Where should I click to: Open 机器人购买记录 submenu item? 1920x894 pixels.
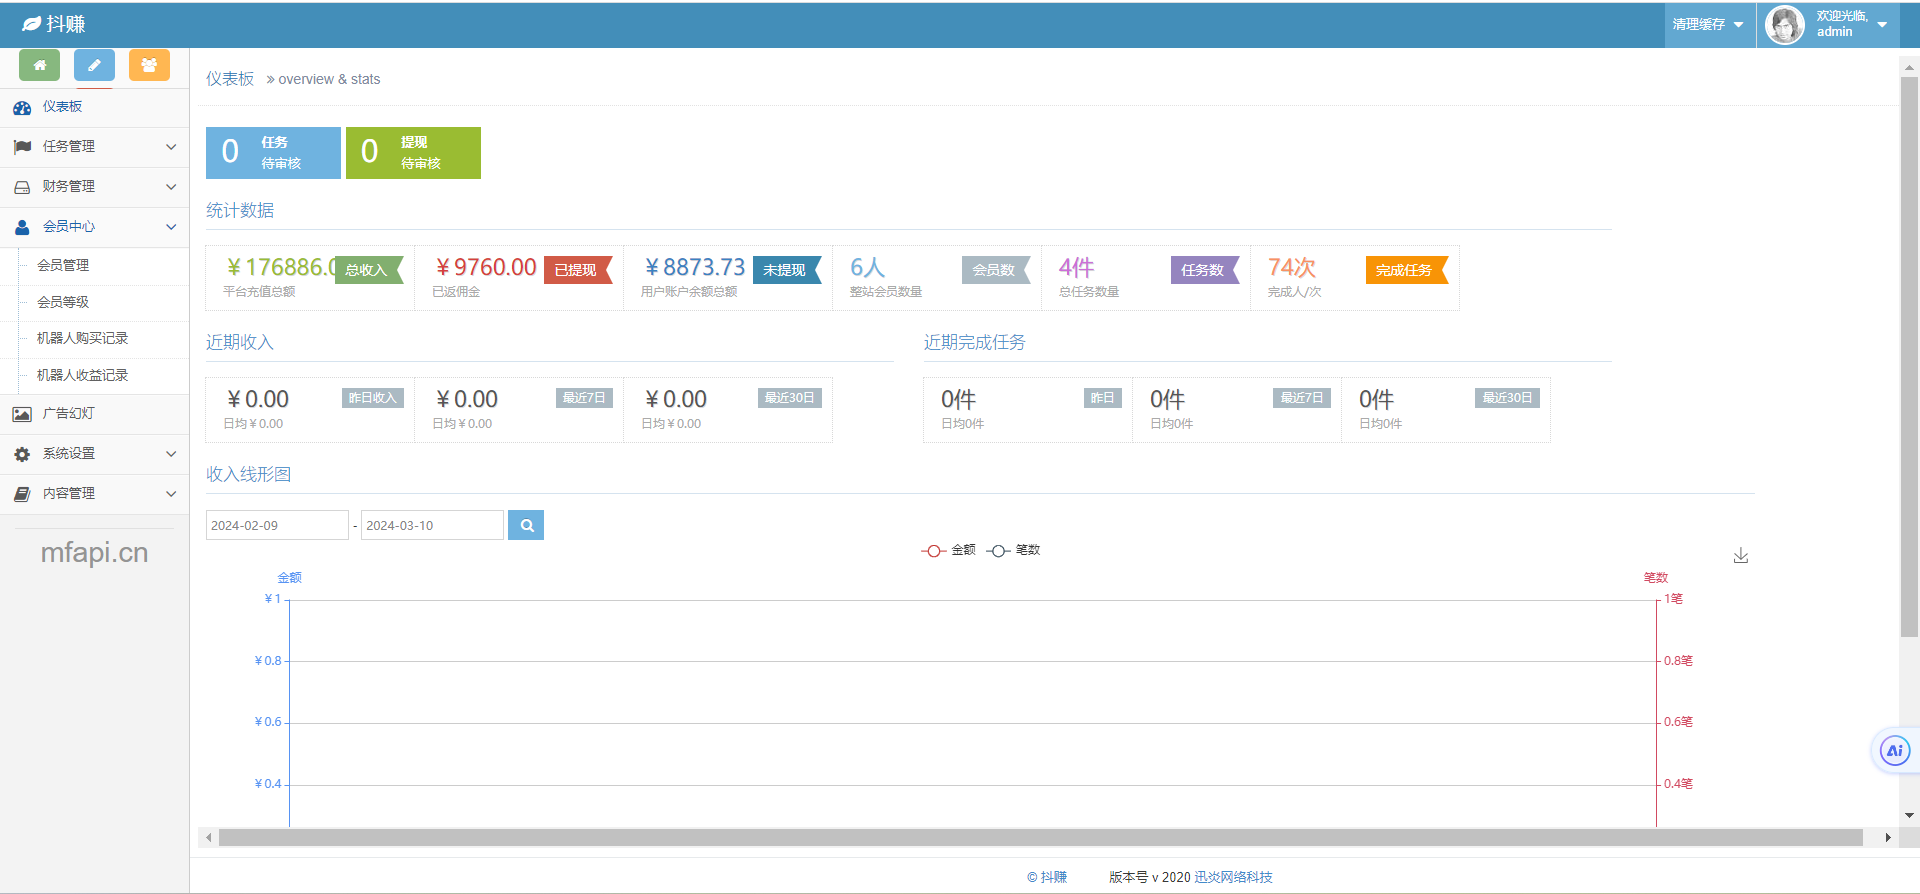click(82, 338)
